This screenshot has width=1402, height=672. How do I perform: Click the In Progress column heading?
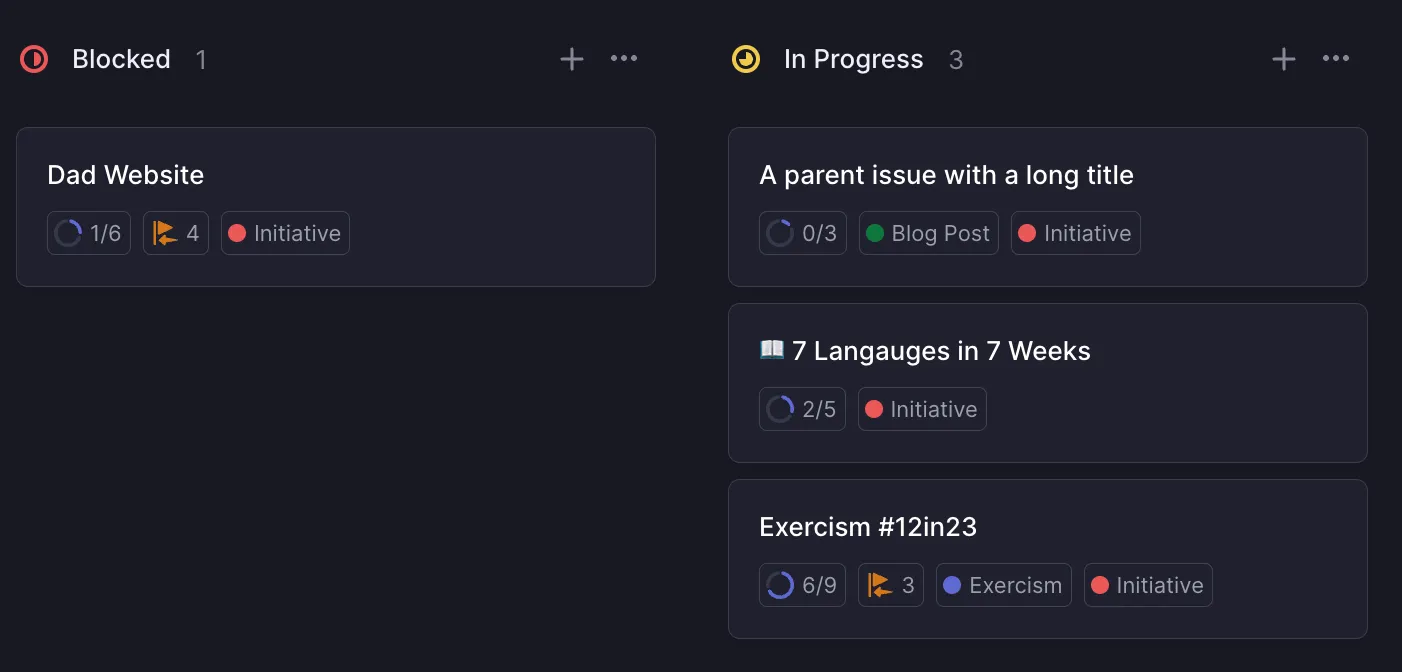853,60
